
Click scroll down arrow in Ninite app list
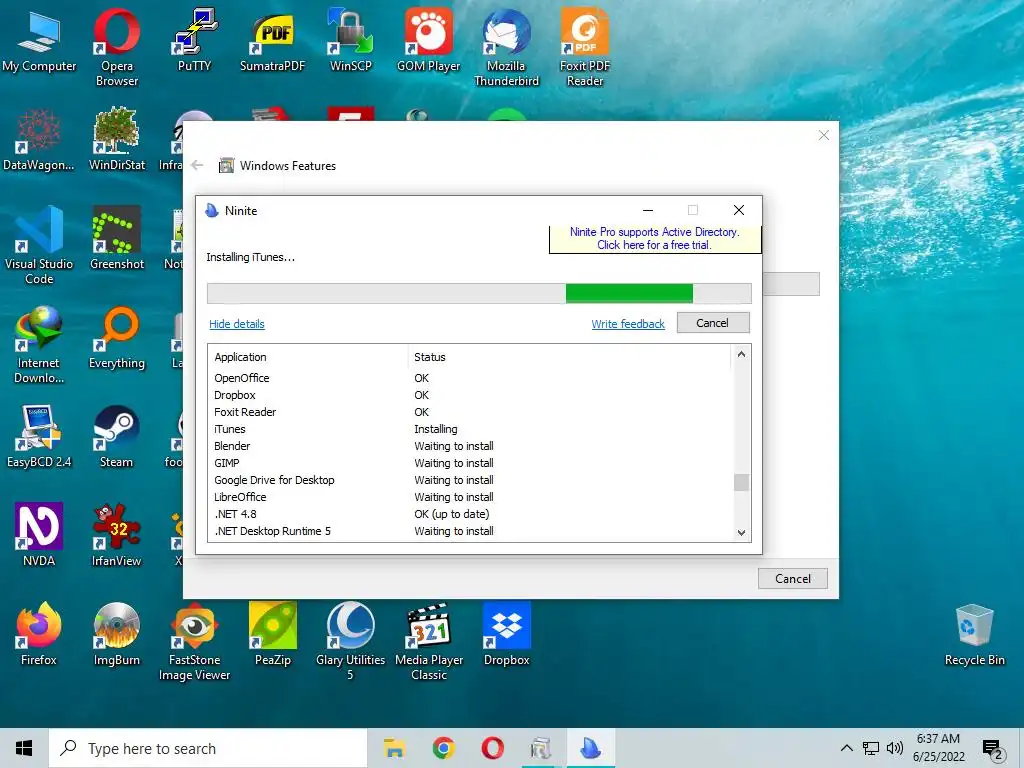[x=741, y=532]
